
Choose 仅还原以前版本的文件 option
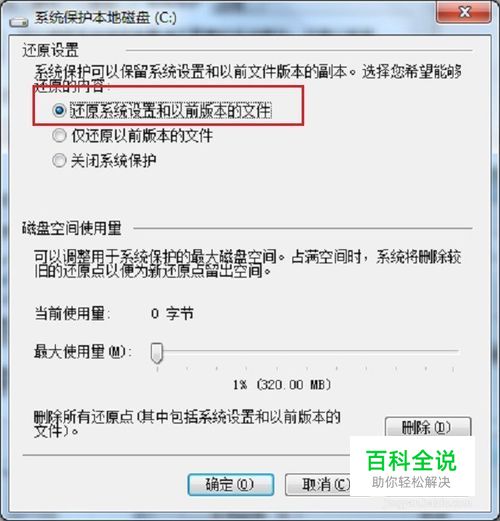click(59, 136)
